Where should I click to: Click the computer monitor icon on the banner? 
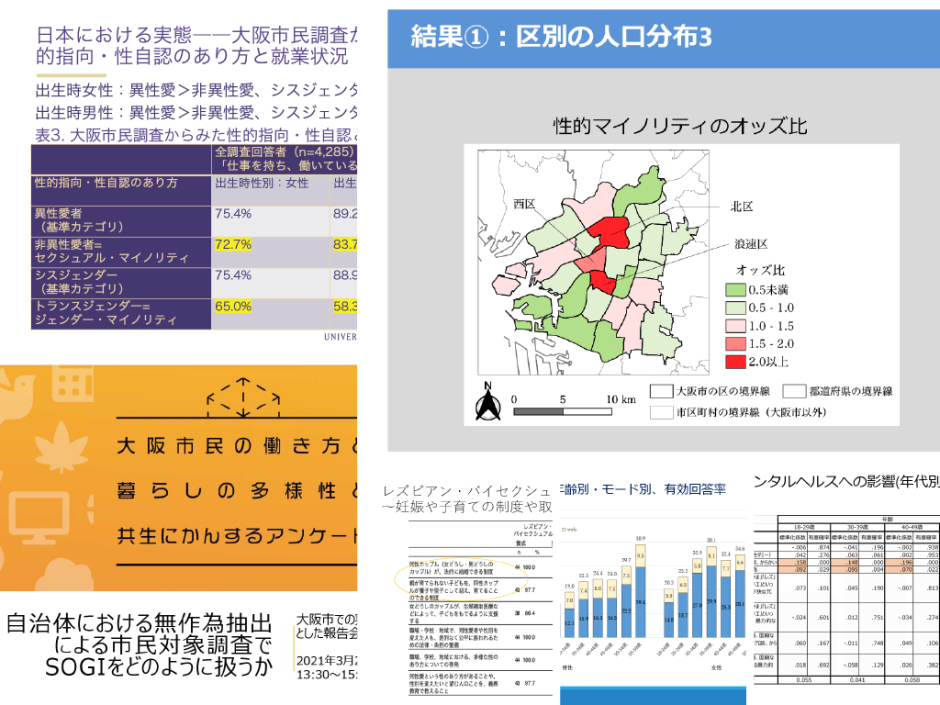coord(38,517)
